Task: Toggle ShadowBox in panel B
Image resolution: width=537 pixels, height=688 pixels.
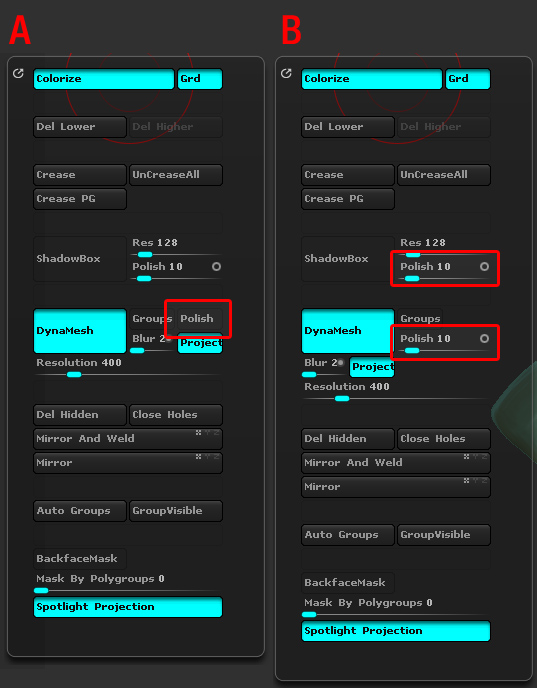Action: tap(348, 259)
